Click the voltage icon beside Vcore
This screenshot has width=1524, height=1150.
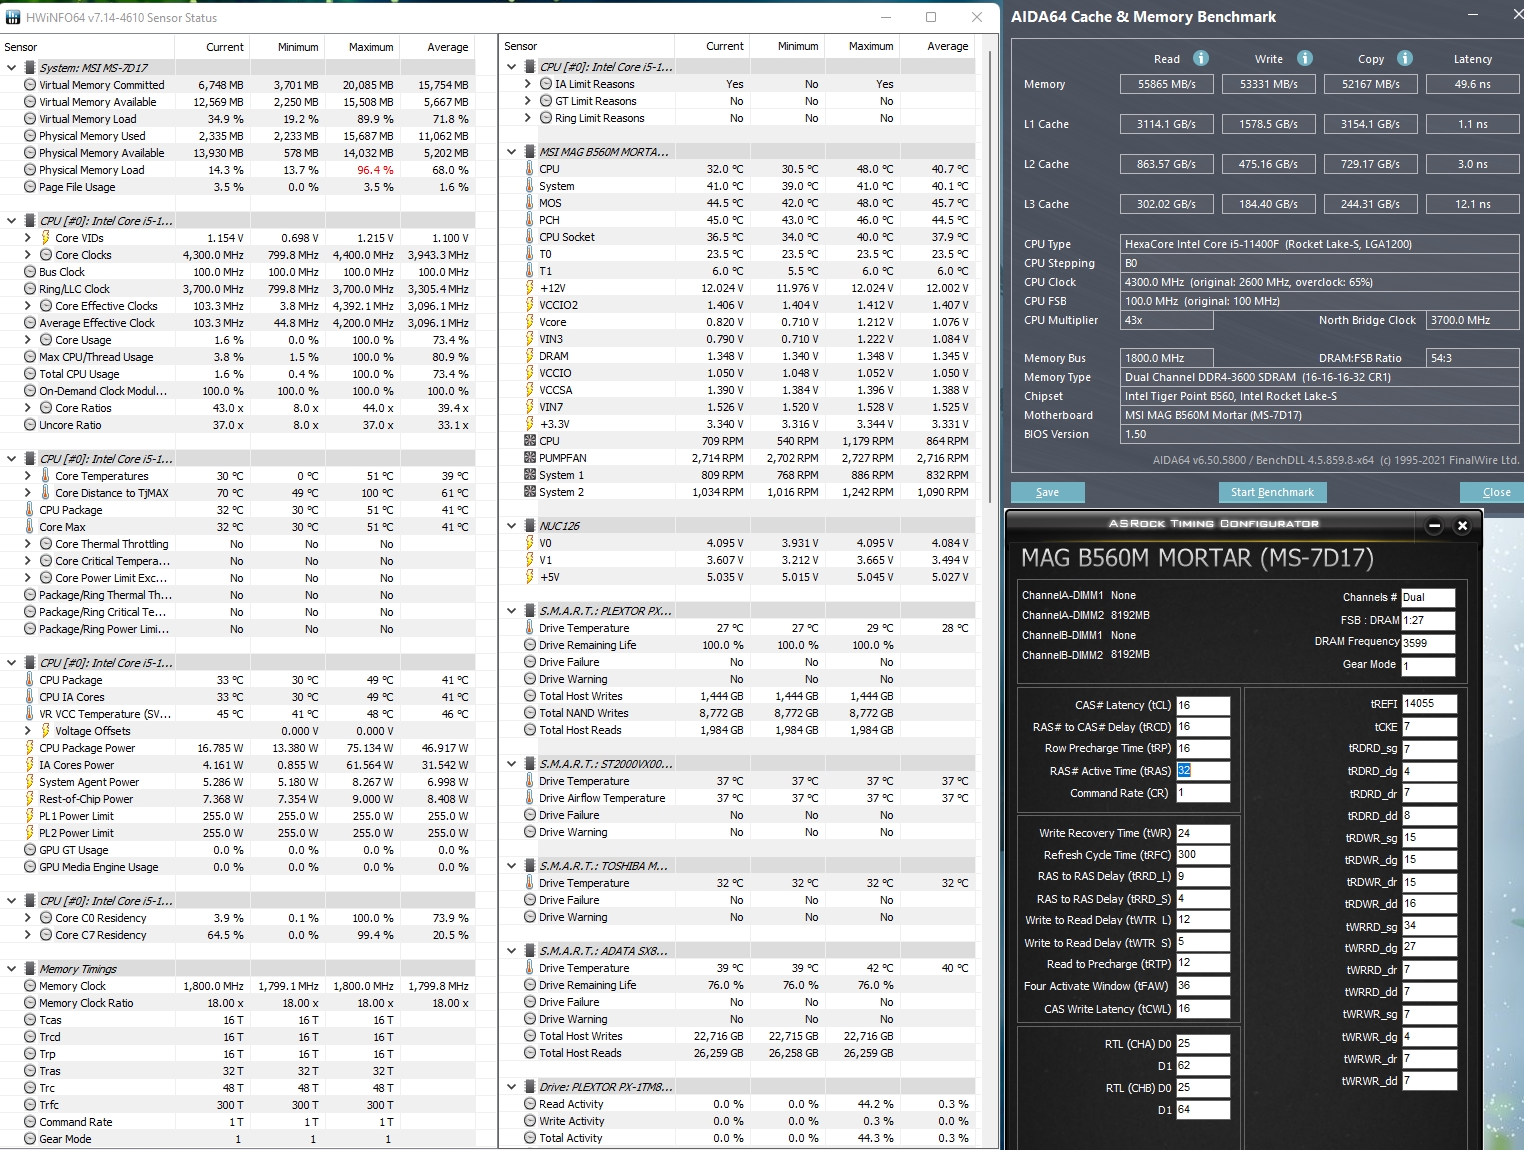pyautogui.click(x=530, y=322)
